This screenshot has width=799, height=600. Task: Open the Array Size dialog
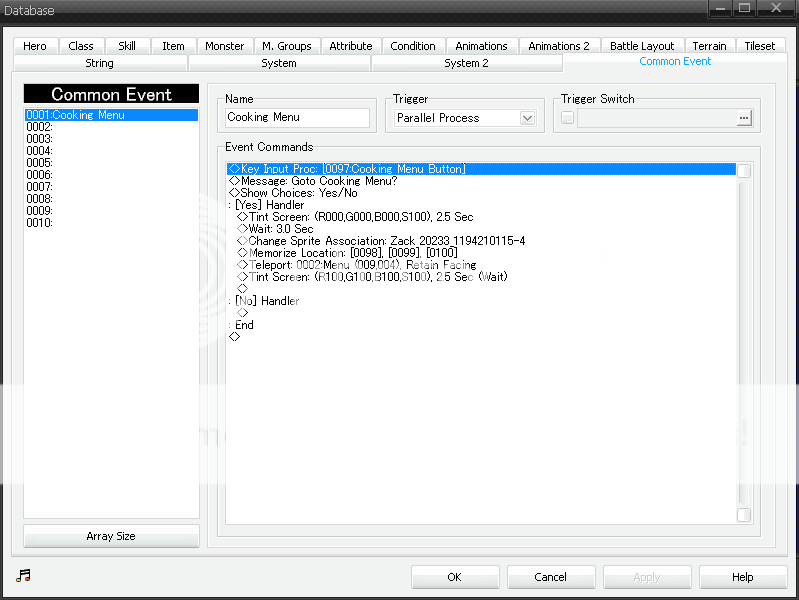(x=111, y=536)
